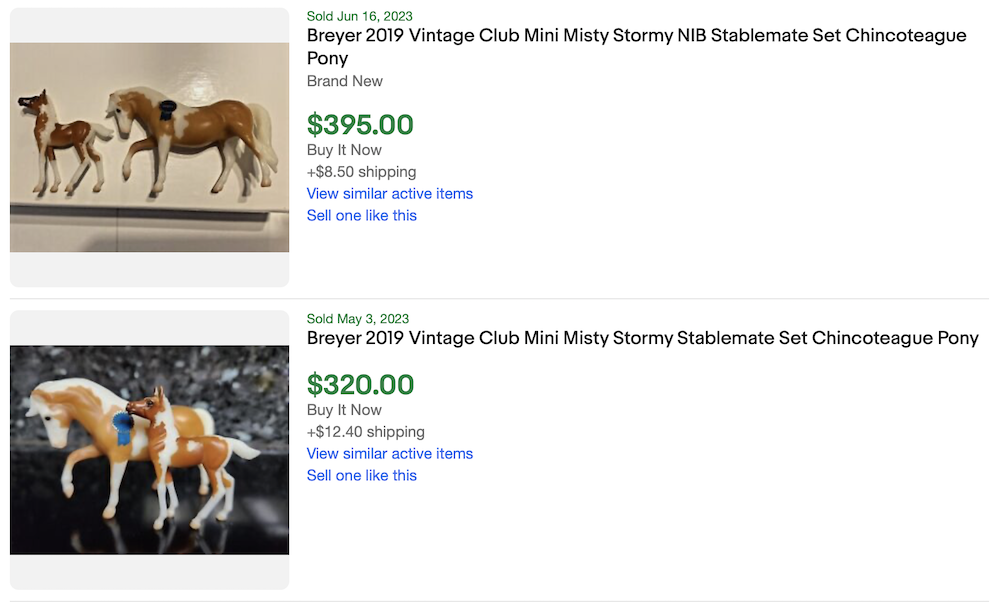Image resolution: width=1000 pixels, height=603 pixels.
Task: Click the blue ribbon in the $320.00 photo
Action: tap(123, 429)
